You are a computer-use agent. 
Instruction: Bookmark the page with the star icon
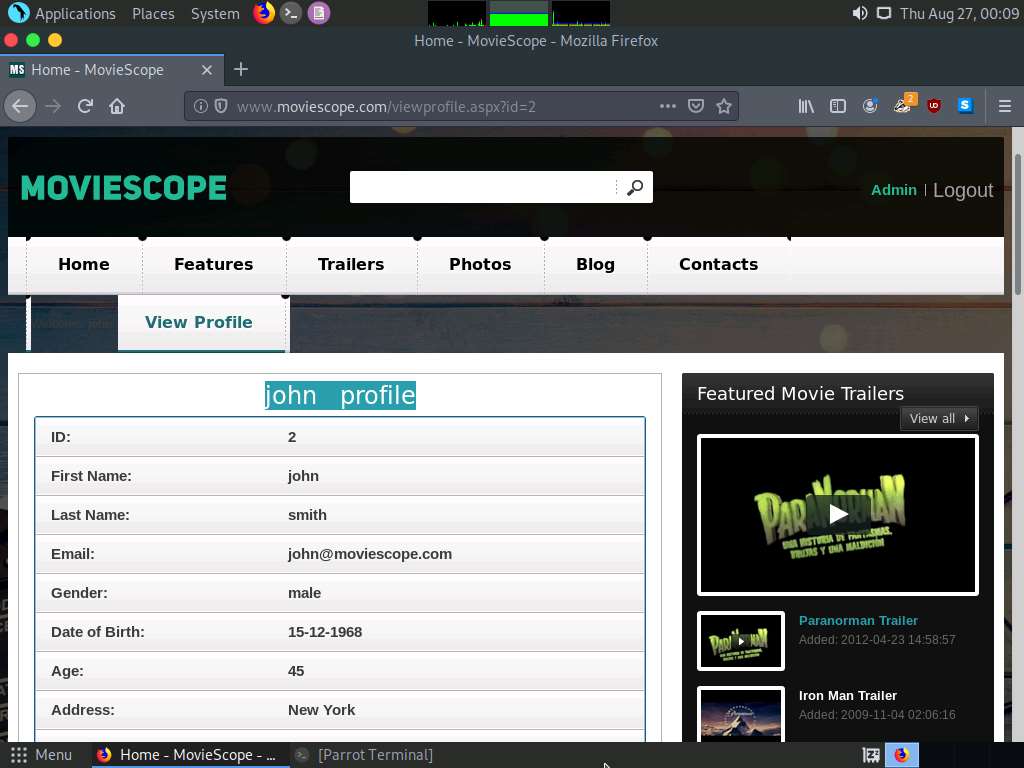723,106
